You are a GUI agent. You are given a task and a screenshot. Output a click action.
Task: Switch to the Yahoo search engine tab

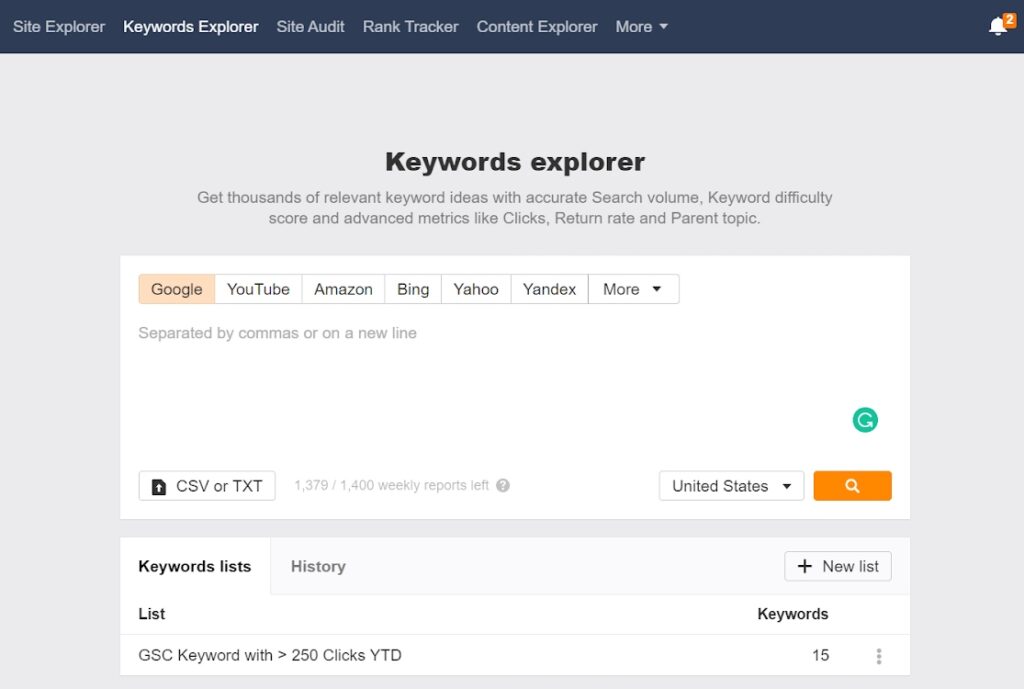pos(475,289)
